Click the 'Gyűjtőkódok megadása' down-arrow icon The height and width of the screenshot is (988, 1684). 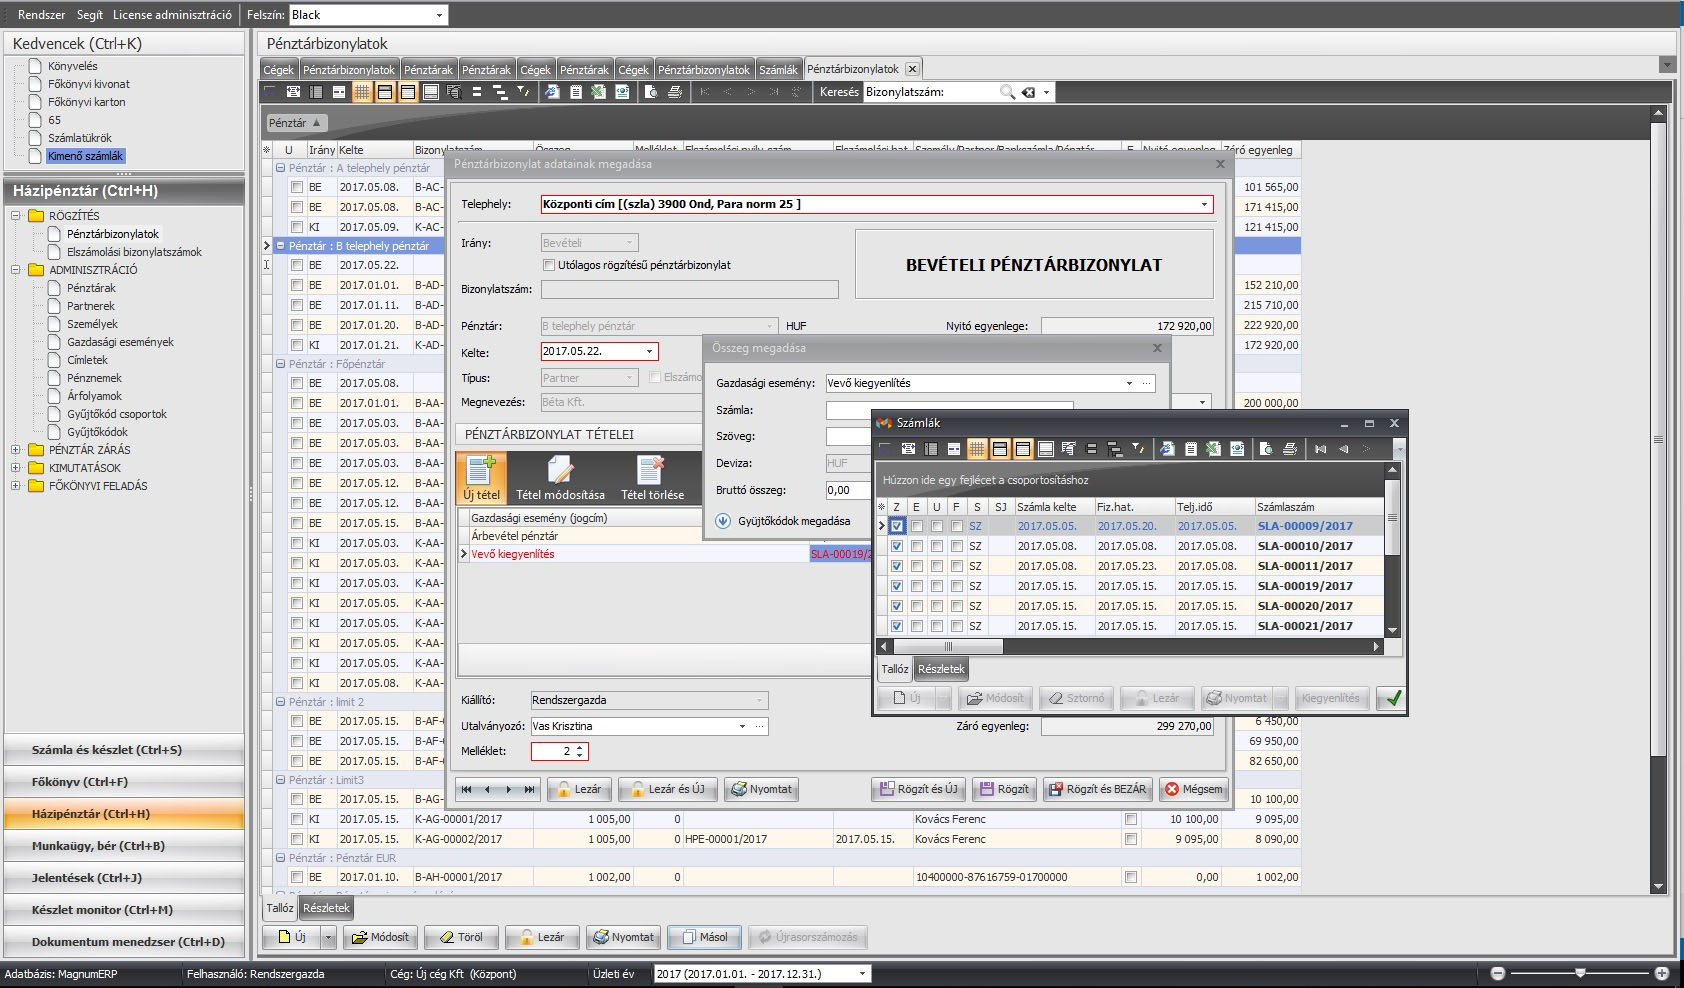coord(723,521)
